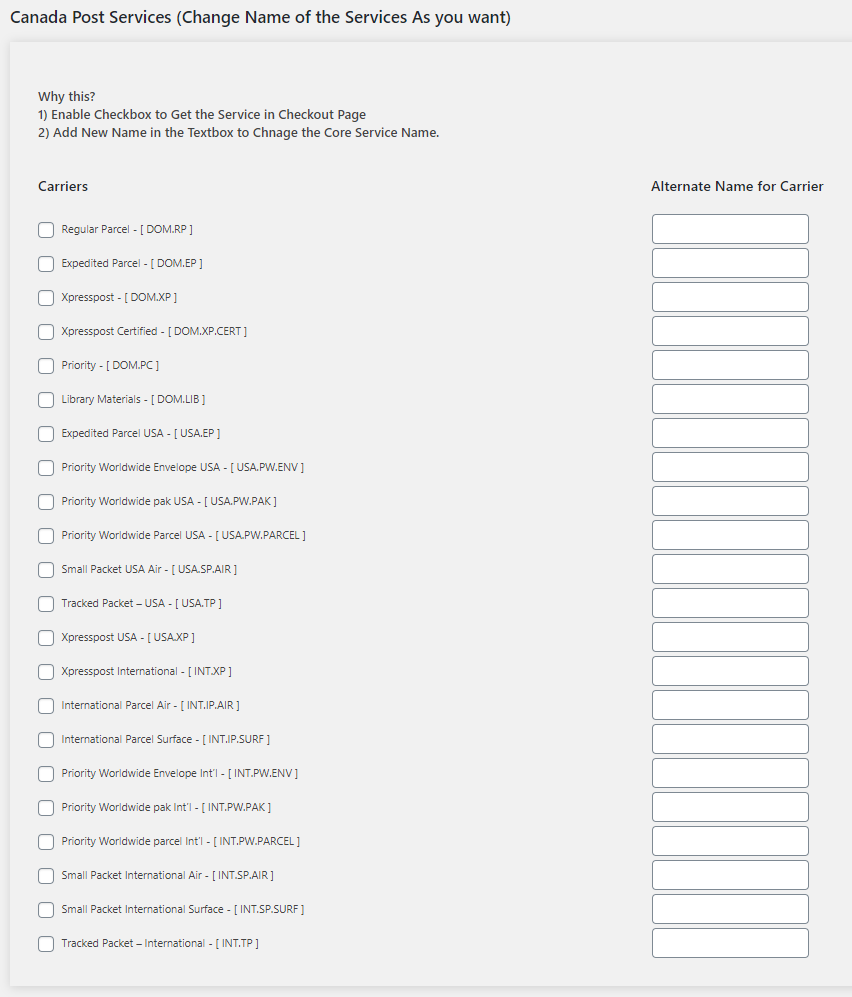Enable Tracked Packet – International checkbox
The image size is (852, 997).
click(x=46, y=944)
